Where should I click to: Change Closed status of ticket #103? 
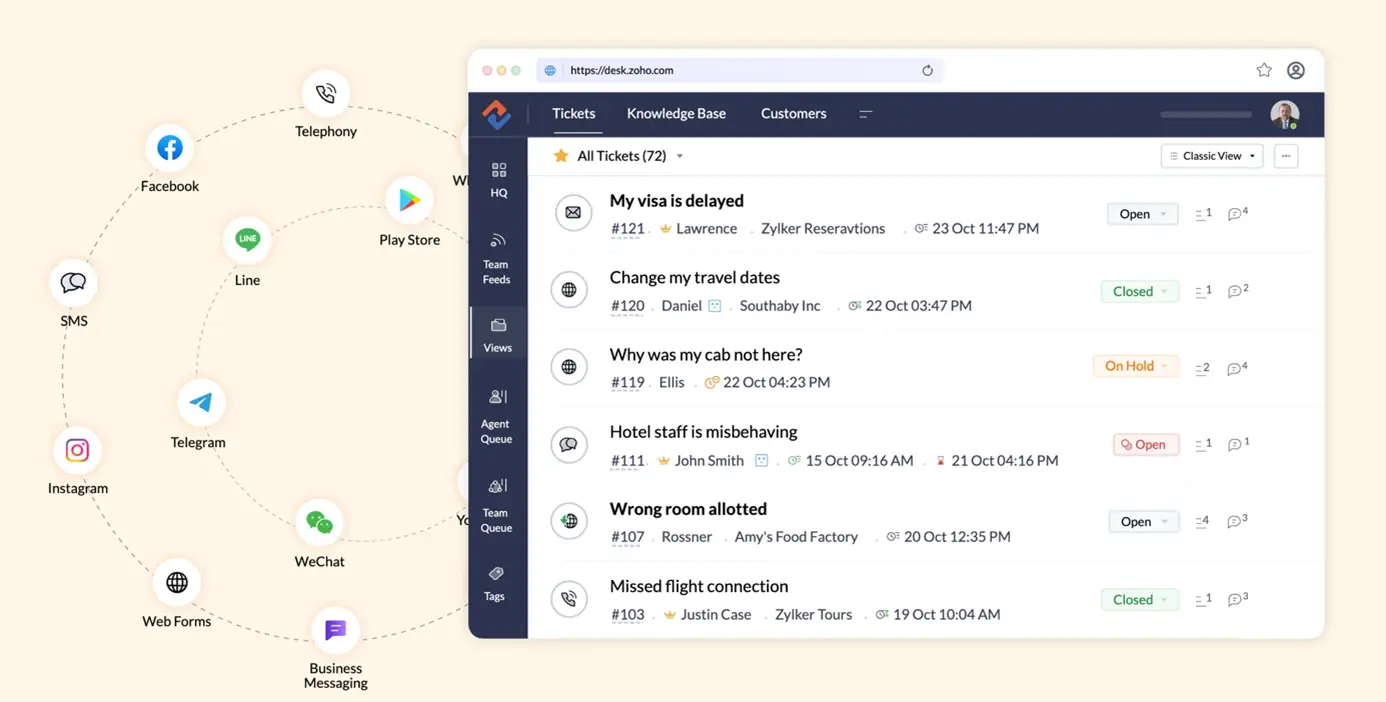click(1140, 599)
